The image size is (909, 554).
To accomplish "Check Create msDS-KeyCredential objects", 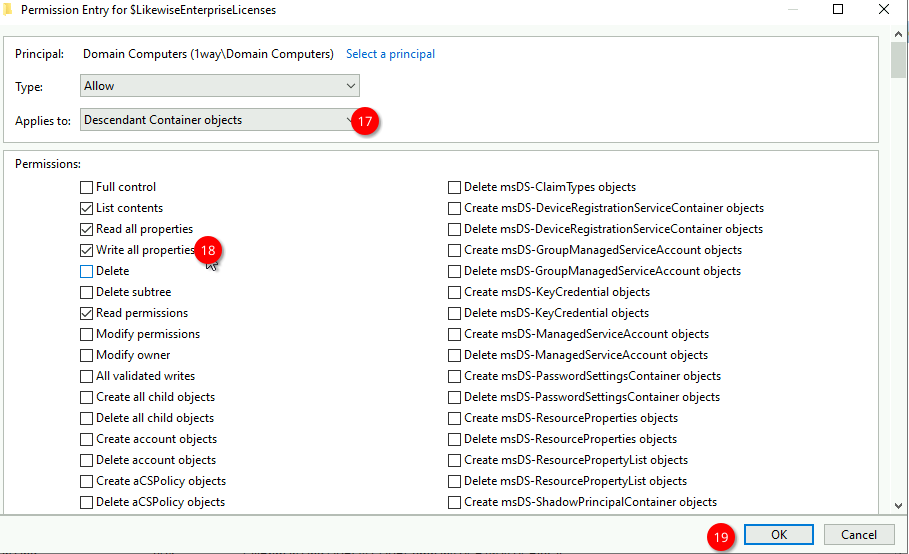I will click(454, 292).
